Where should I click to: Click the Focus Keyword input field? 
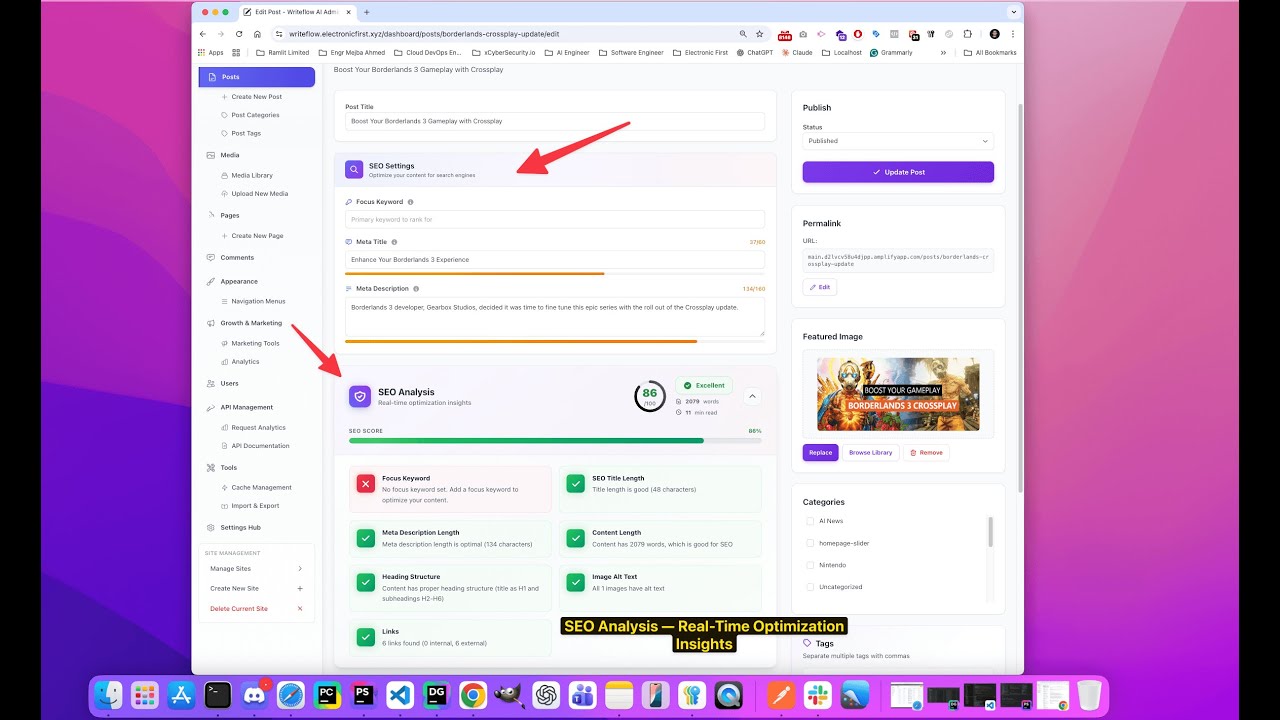[555, 219]
